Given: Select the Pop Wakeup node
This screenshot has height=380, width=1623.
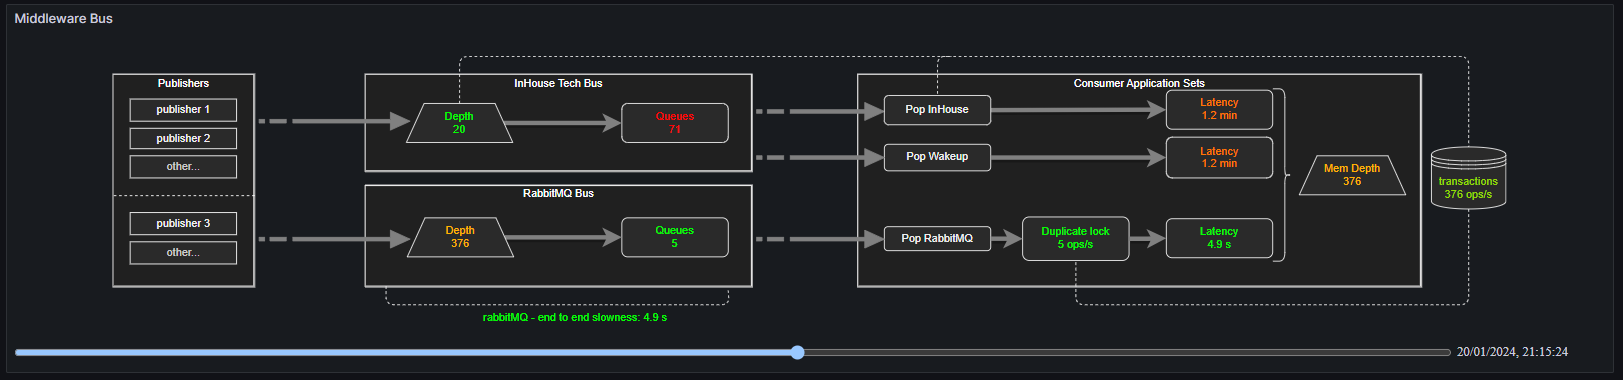Looking at the screenshot, I should 937,157.
